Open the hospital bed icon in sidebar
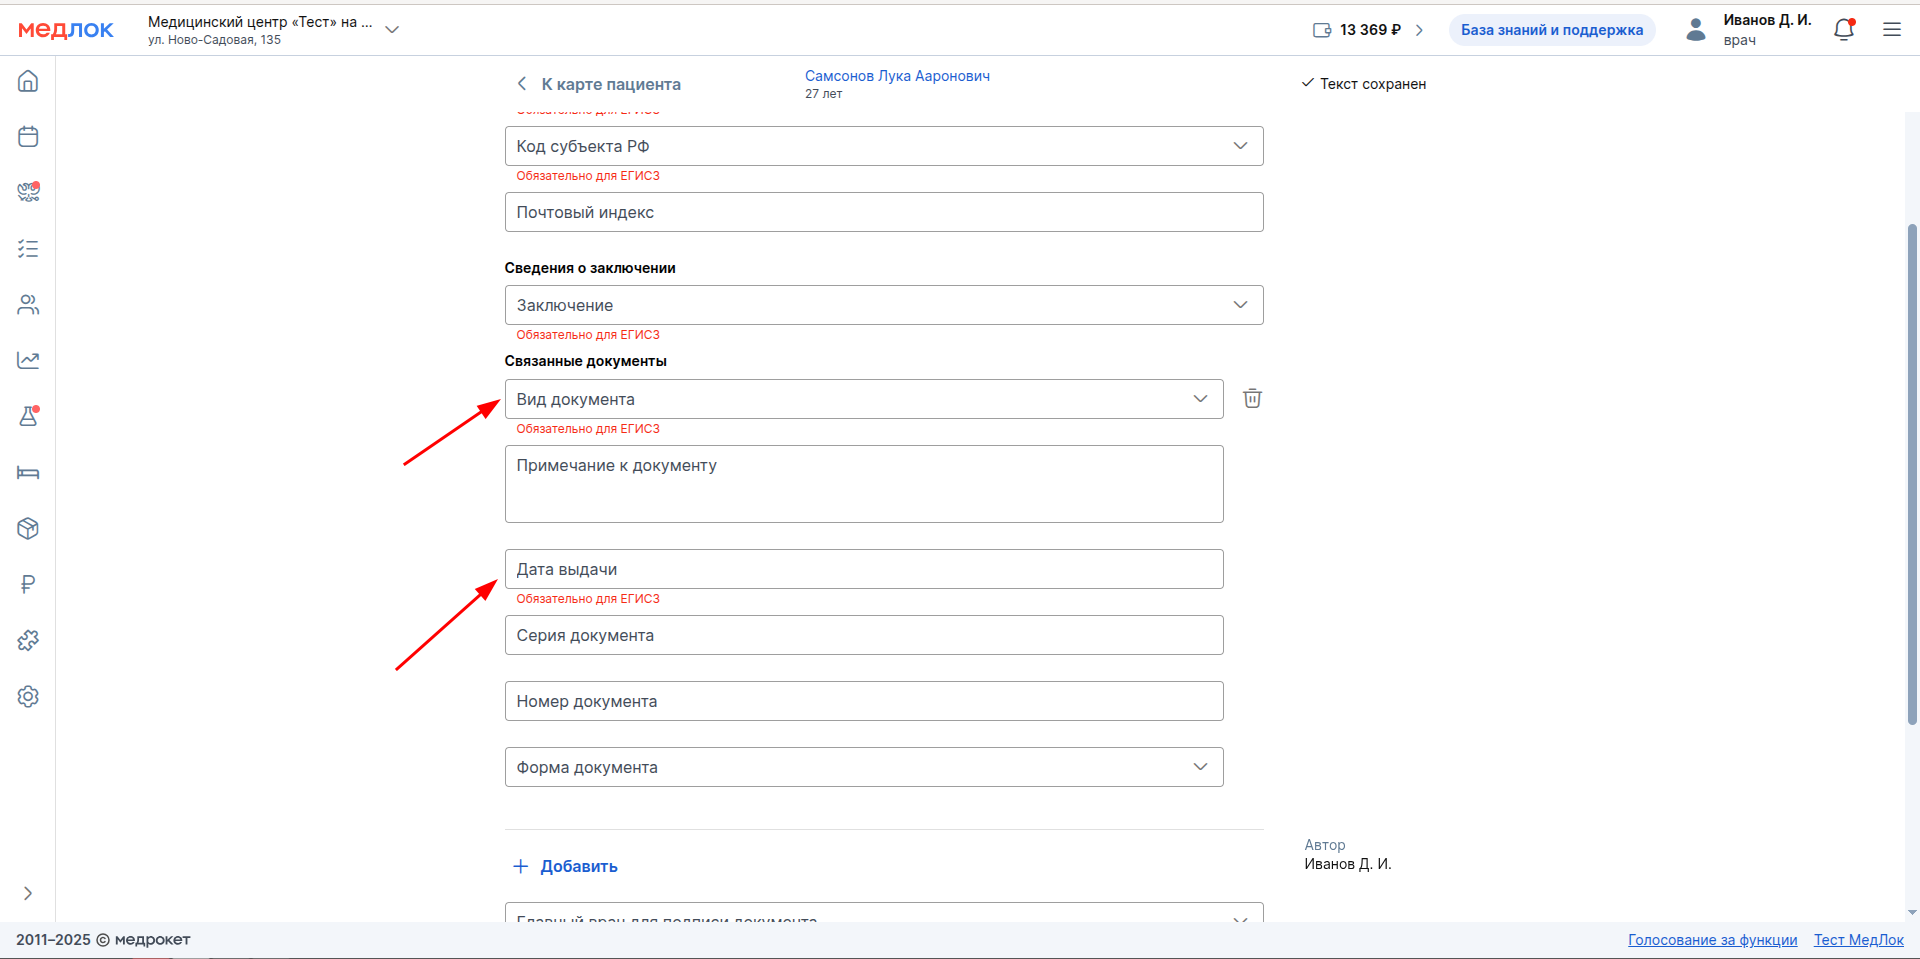This screenshot has width=1920, height=959. click(28, 473)
